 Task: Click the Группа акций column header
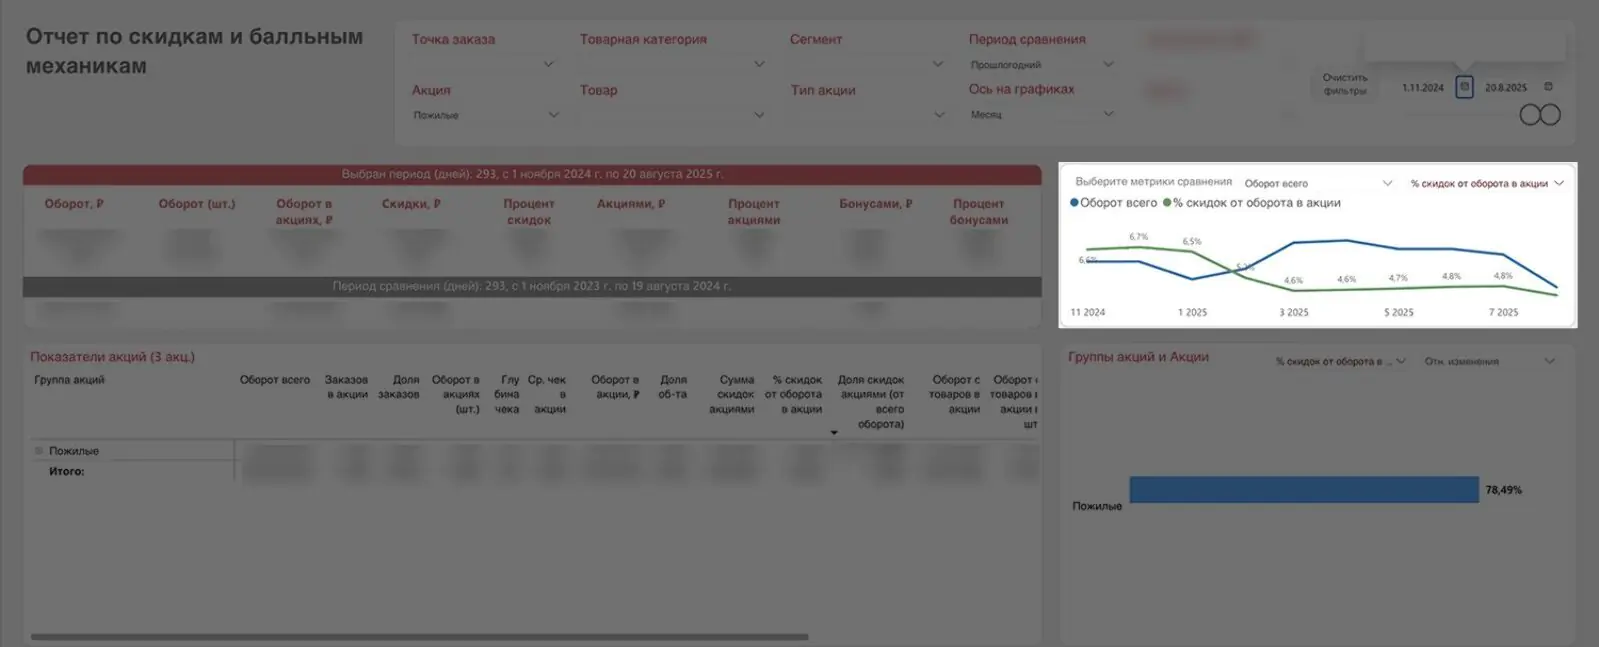coord(69,380)
